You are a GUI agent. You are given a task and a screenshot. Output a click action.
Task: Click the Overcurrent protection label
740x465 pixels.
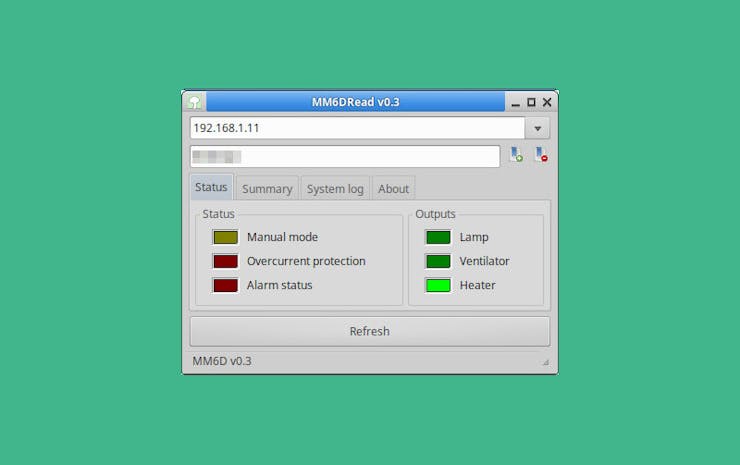pos(306,261)
